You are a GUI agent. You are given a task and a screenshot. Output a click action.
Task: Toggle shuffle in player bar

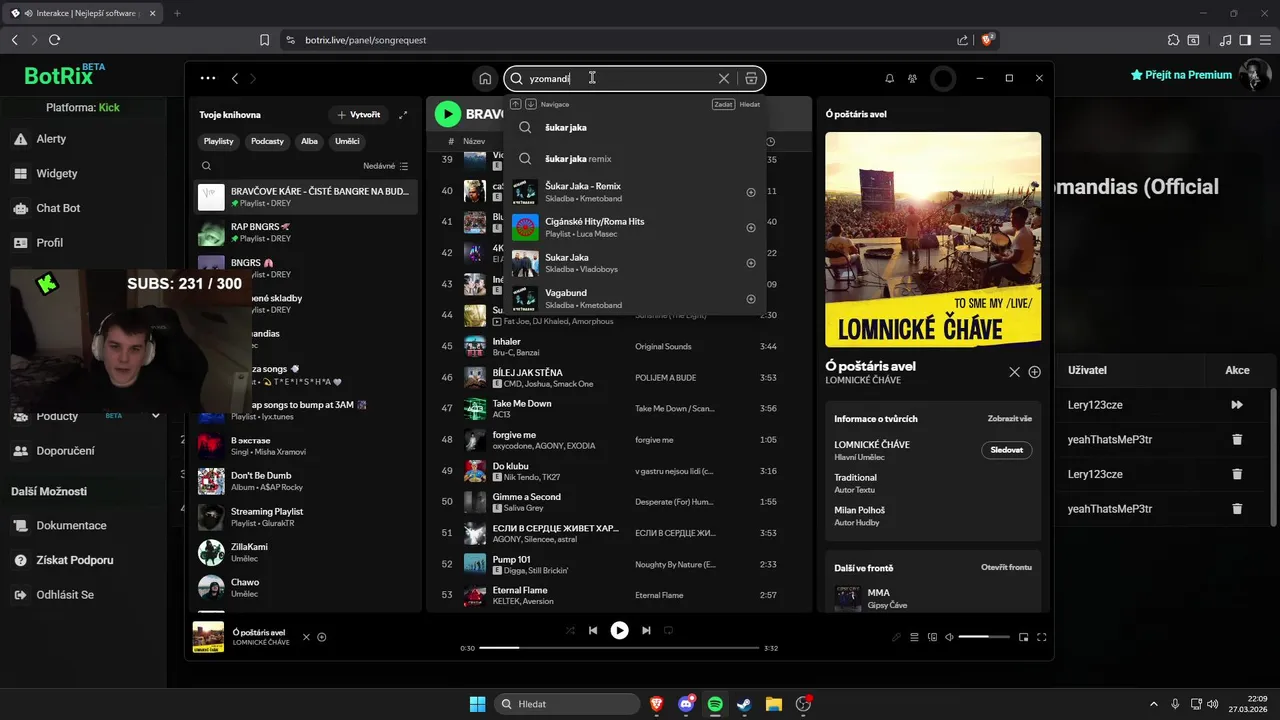[x=570, y=630]
